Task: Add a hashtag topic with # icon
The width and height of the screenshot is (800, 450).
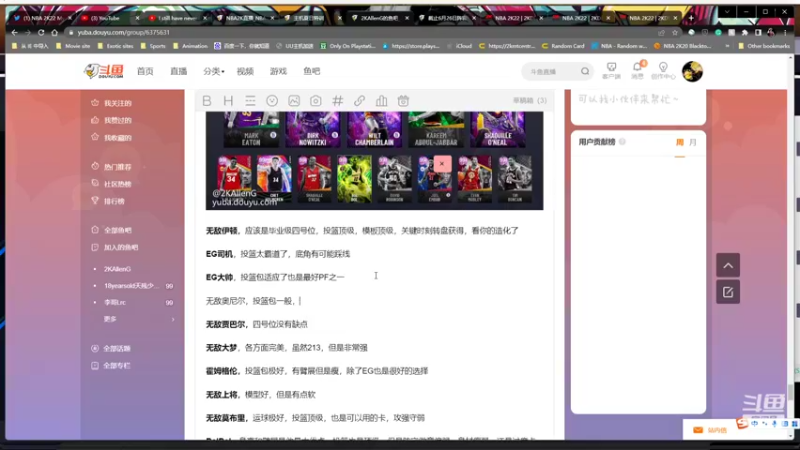Action: pos(338,101)
